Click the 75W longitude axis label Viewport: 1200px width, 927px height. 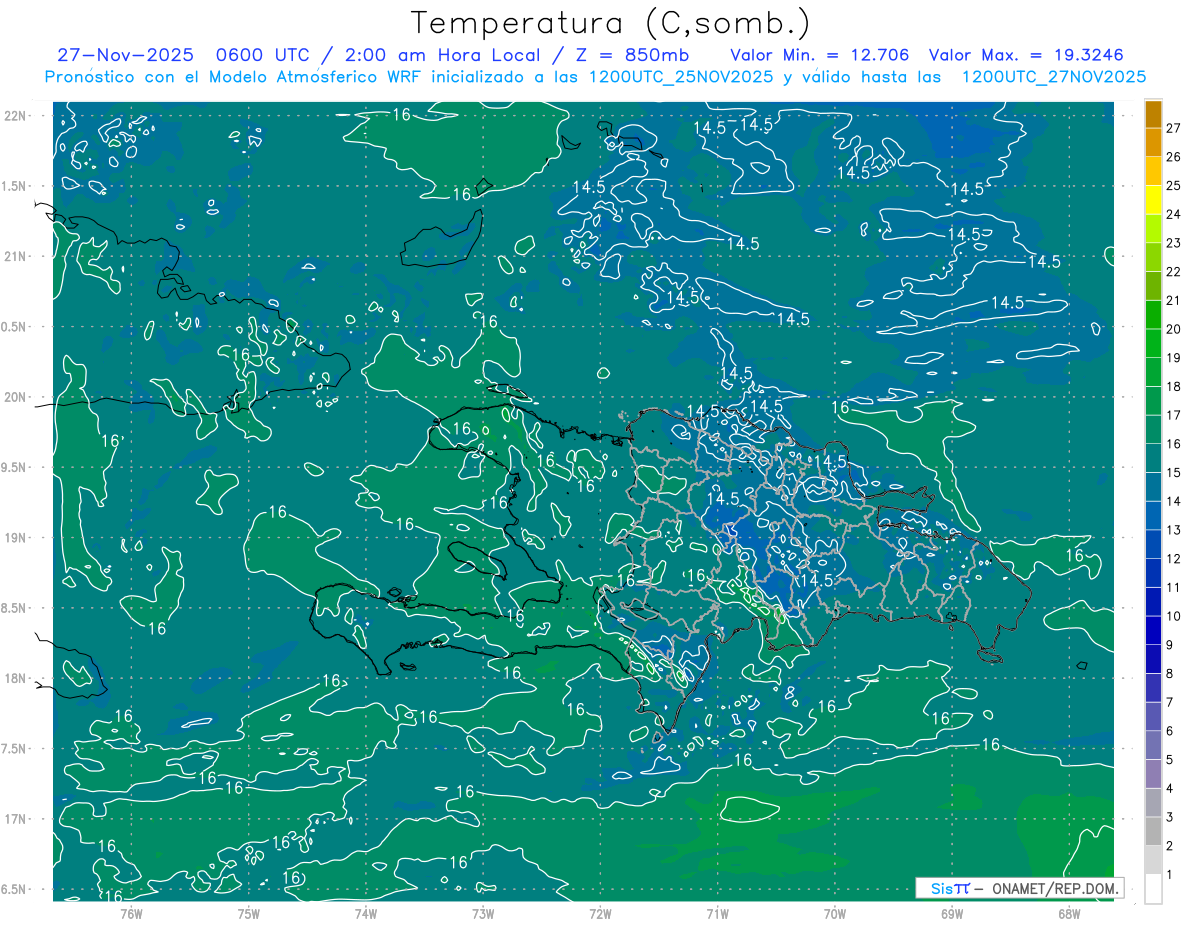[x=248, y=913]
